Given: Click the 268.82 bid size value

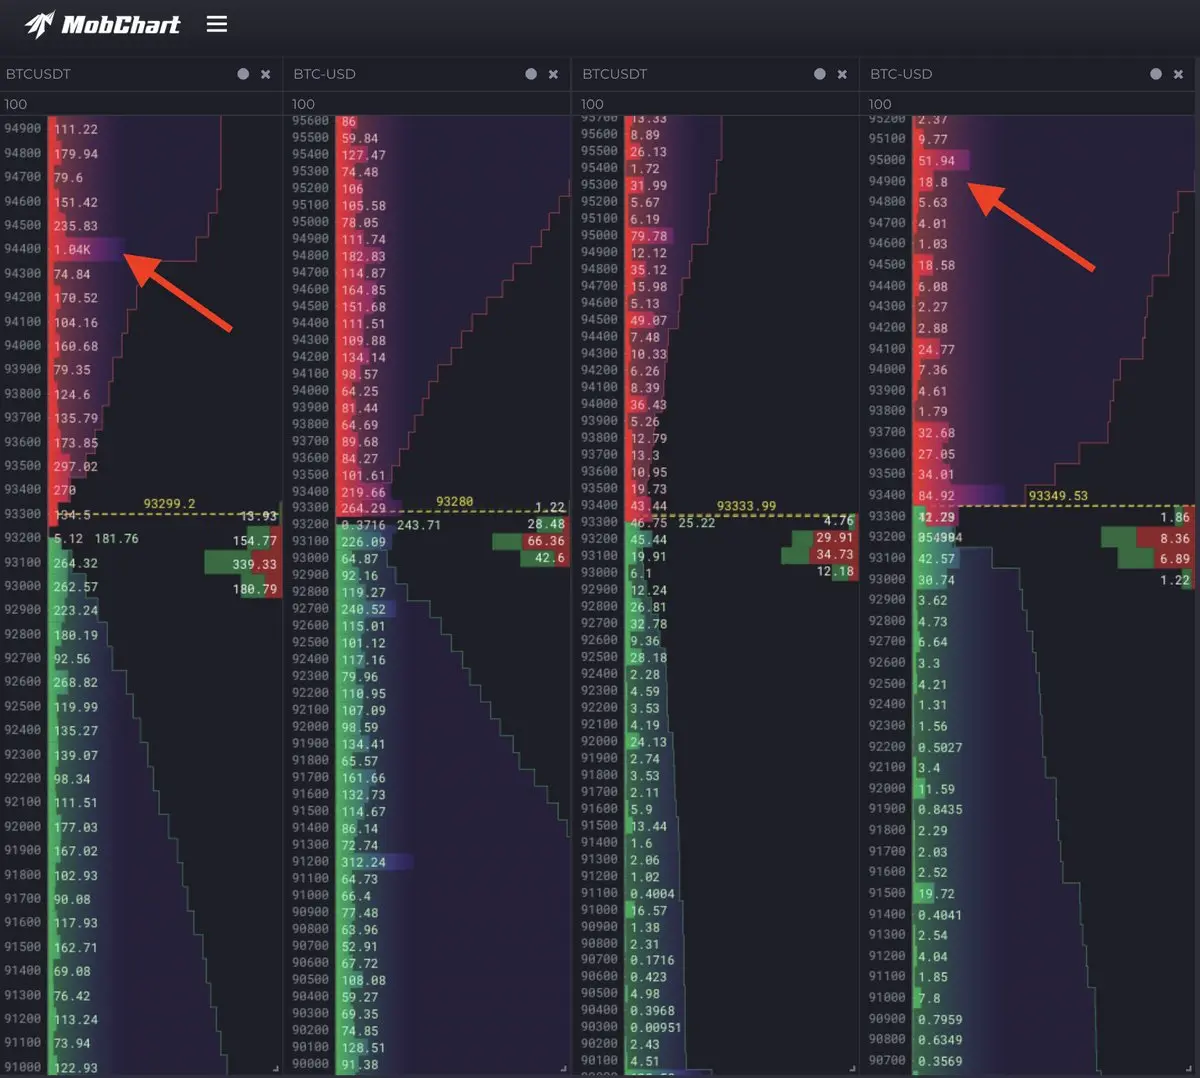Looking at the screenshot, I should click(76, 683).
